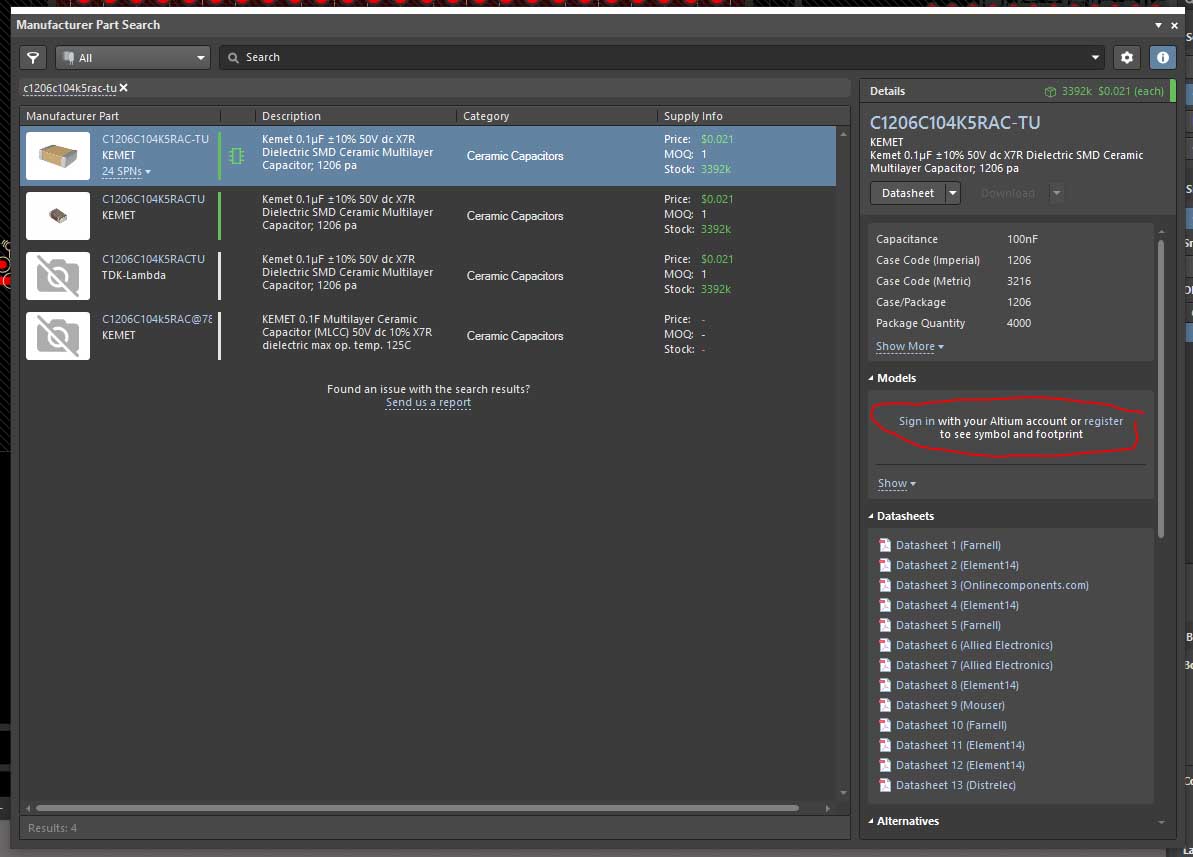Expand the Alternatives section
Image resolution: width=1193 pixels, height=857 pixels.
870,821
